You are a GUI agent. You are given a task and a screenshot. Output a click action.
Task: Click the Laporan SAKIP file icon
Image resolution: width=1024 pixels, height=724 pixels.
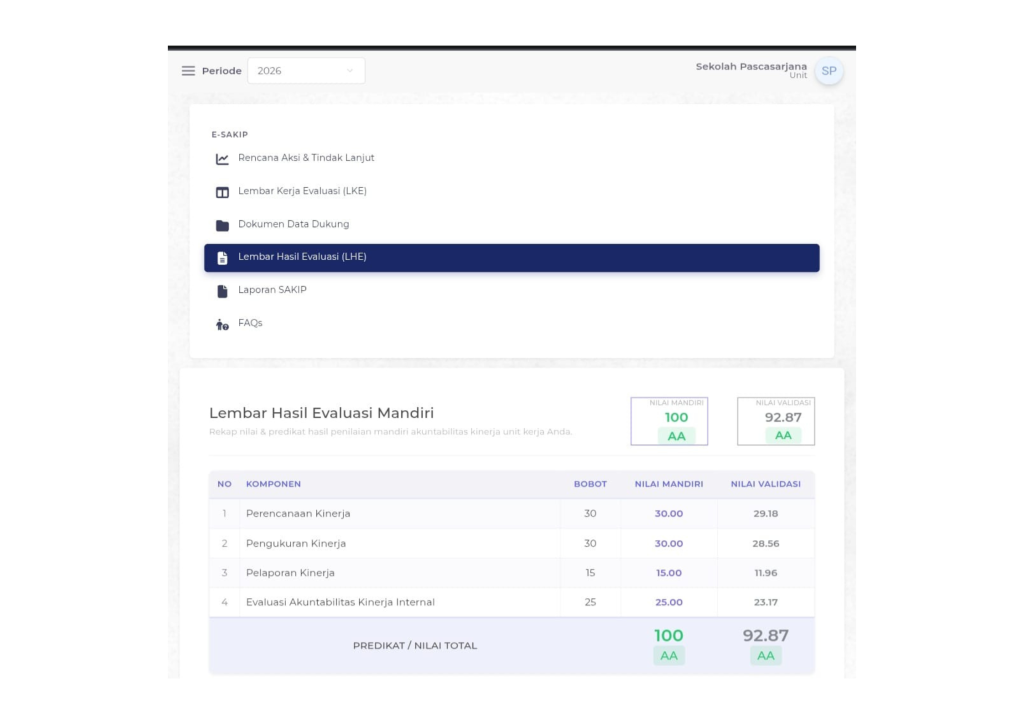[222, 291]
